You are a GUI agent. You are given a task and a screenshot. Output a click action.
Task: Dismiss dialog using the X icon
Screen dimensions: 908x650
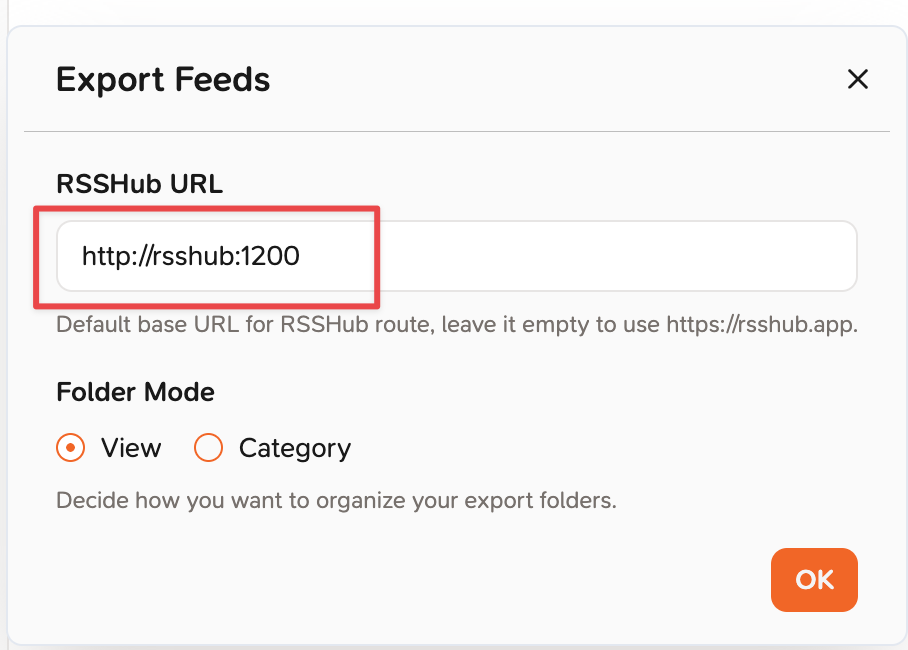click(858, 79)
